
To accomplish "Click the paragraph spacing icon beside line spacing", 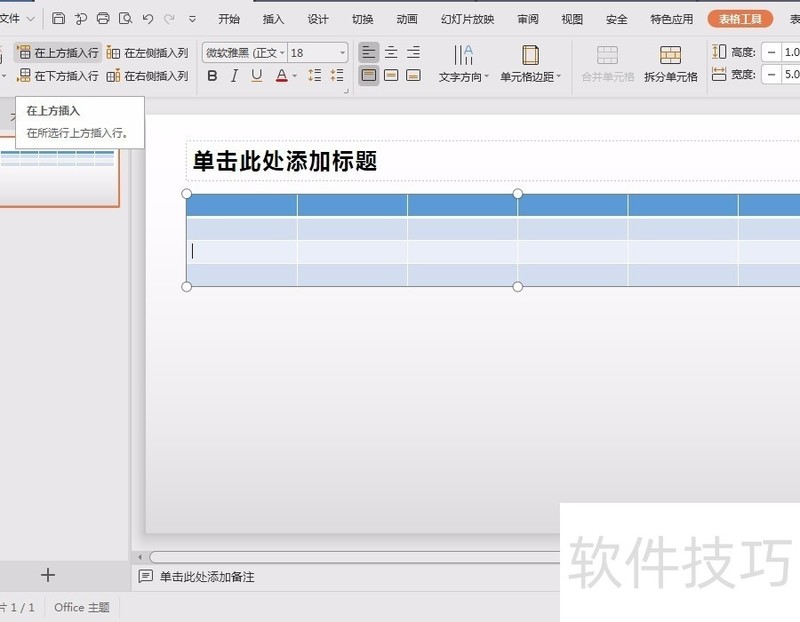I will (x=337, y=76).
